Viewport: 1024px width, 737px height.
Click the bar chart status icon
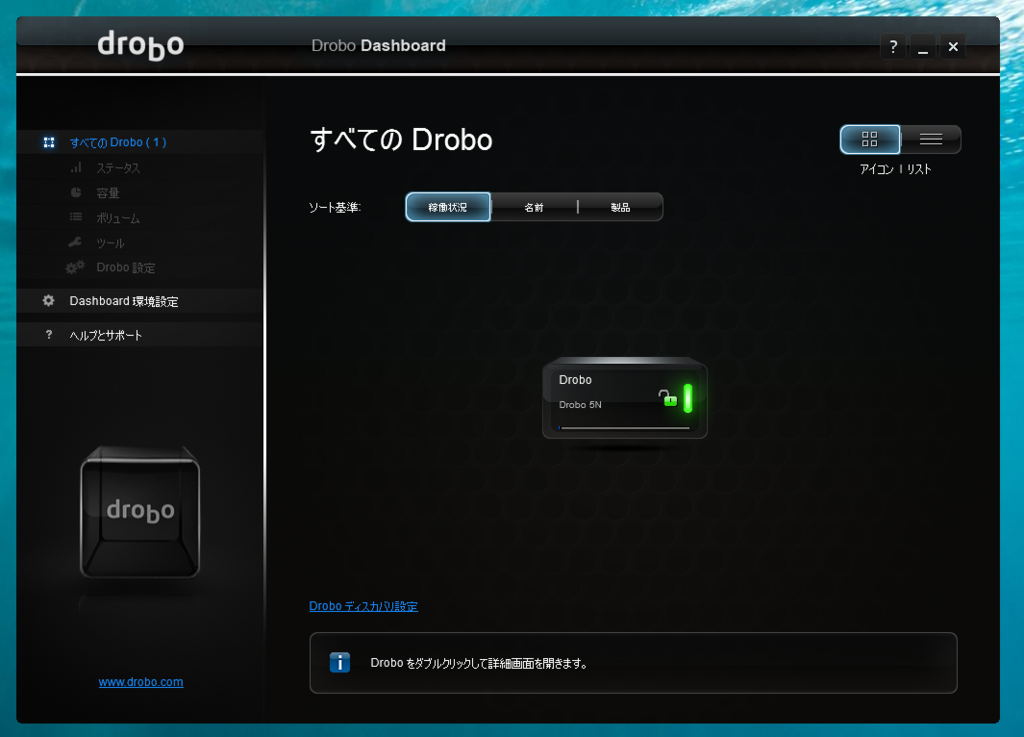[76, 167]
